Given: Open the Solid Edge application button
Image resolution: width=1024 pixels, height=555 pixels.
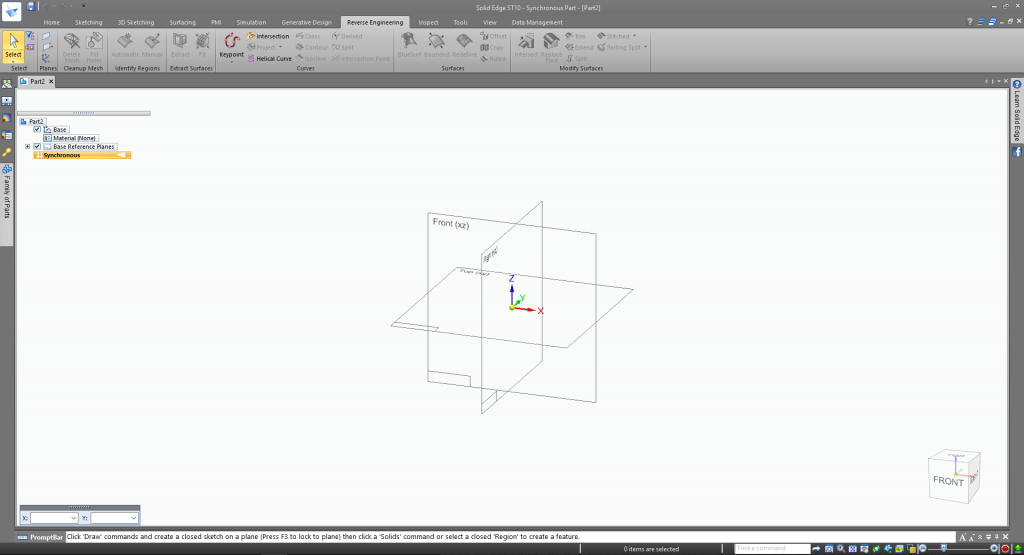Looking at the screenshot, I should tap(12, 11).
